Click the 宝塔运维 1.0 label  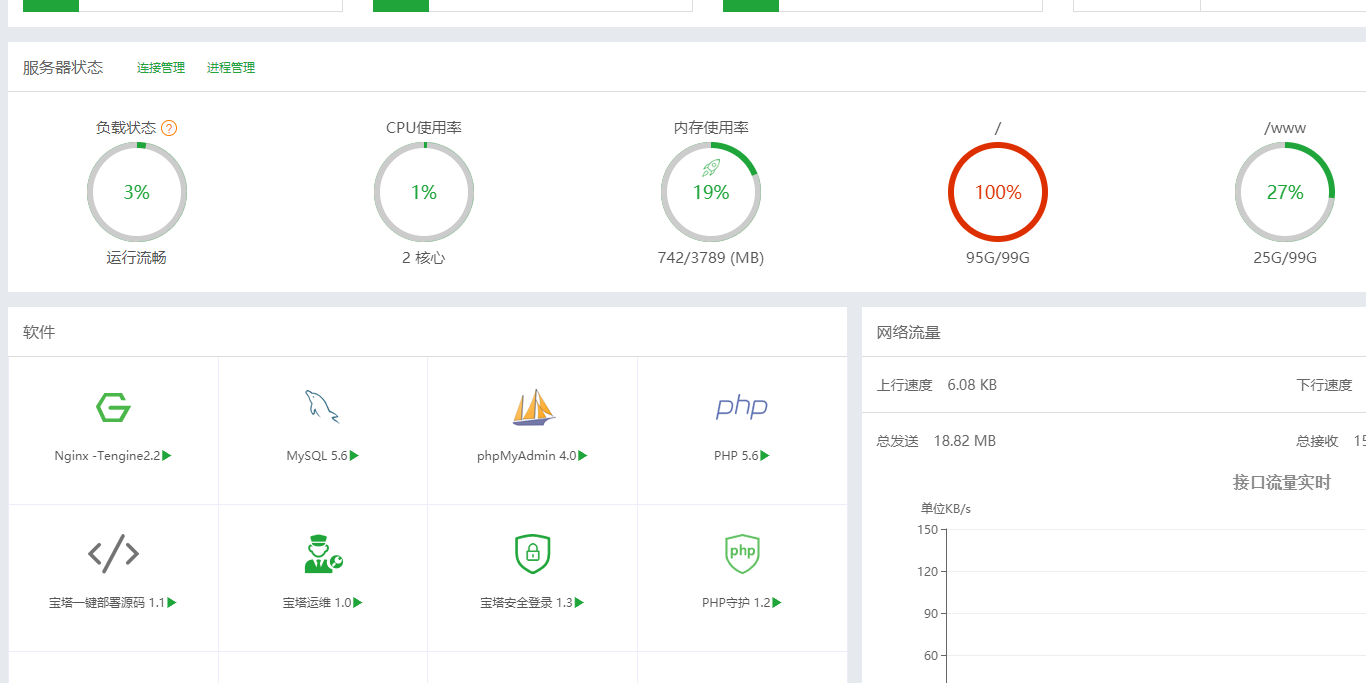pos(317,603)
